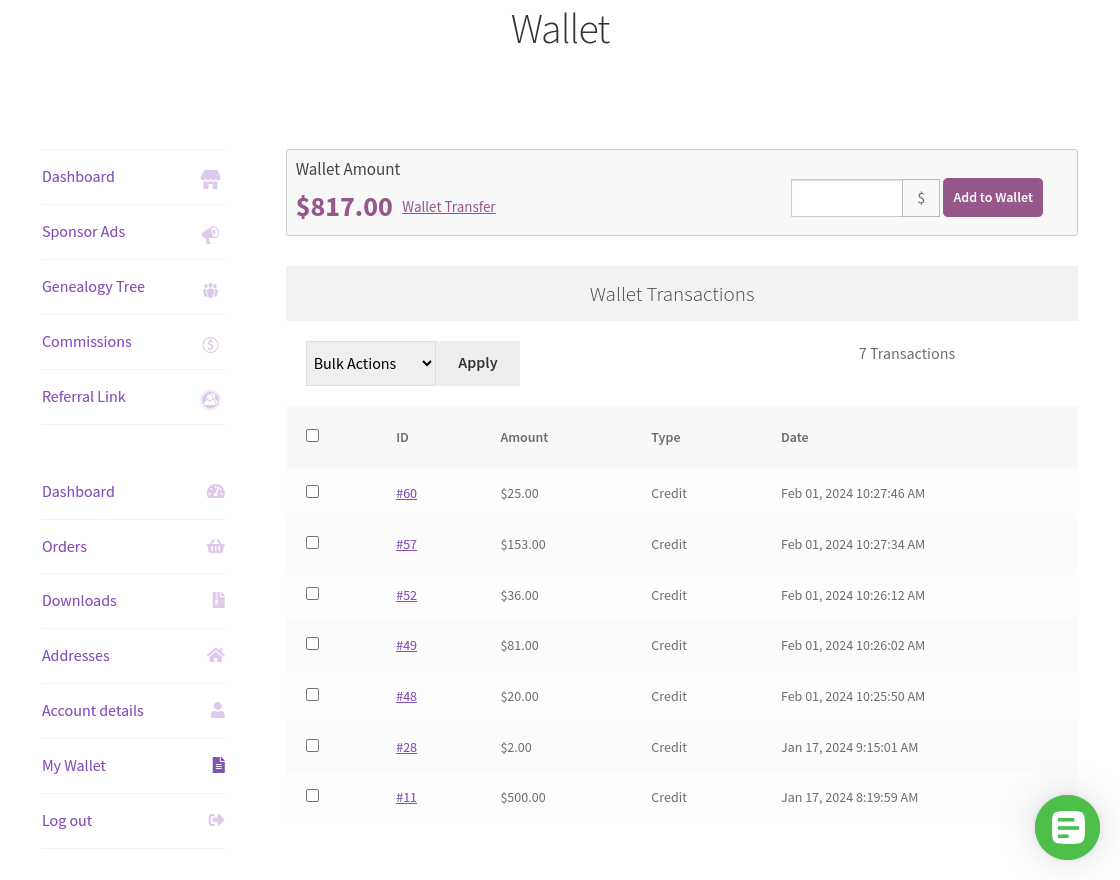Select the Addresses home icon
Viewport: 1120px width, 880px height.
215,655
